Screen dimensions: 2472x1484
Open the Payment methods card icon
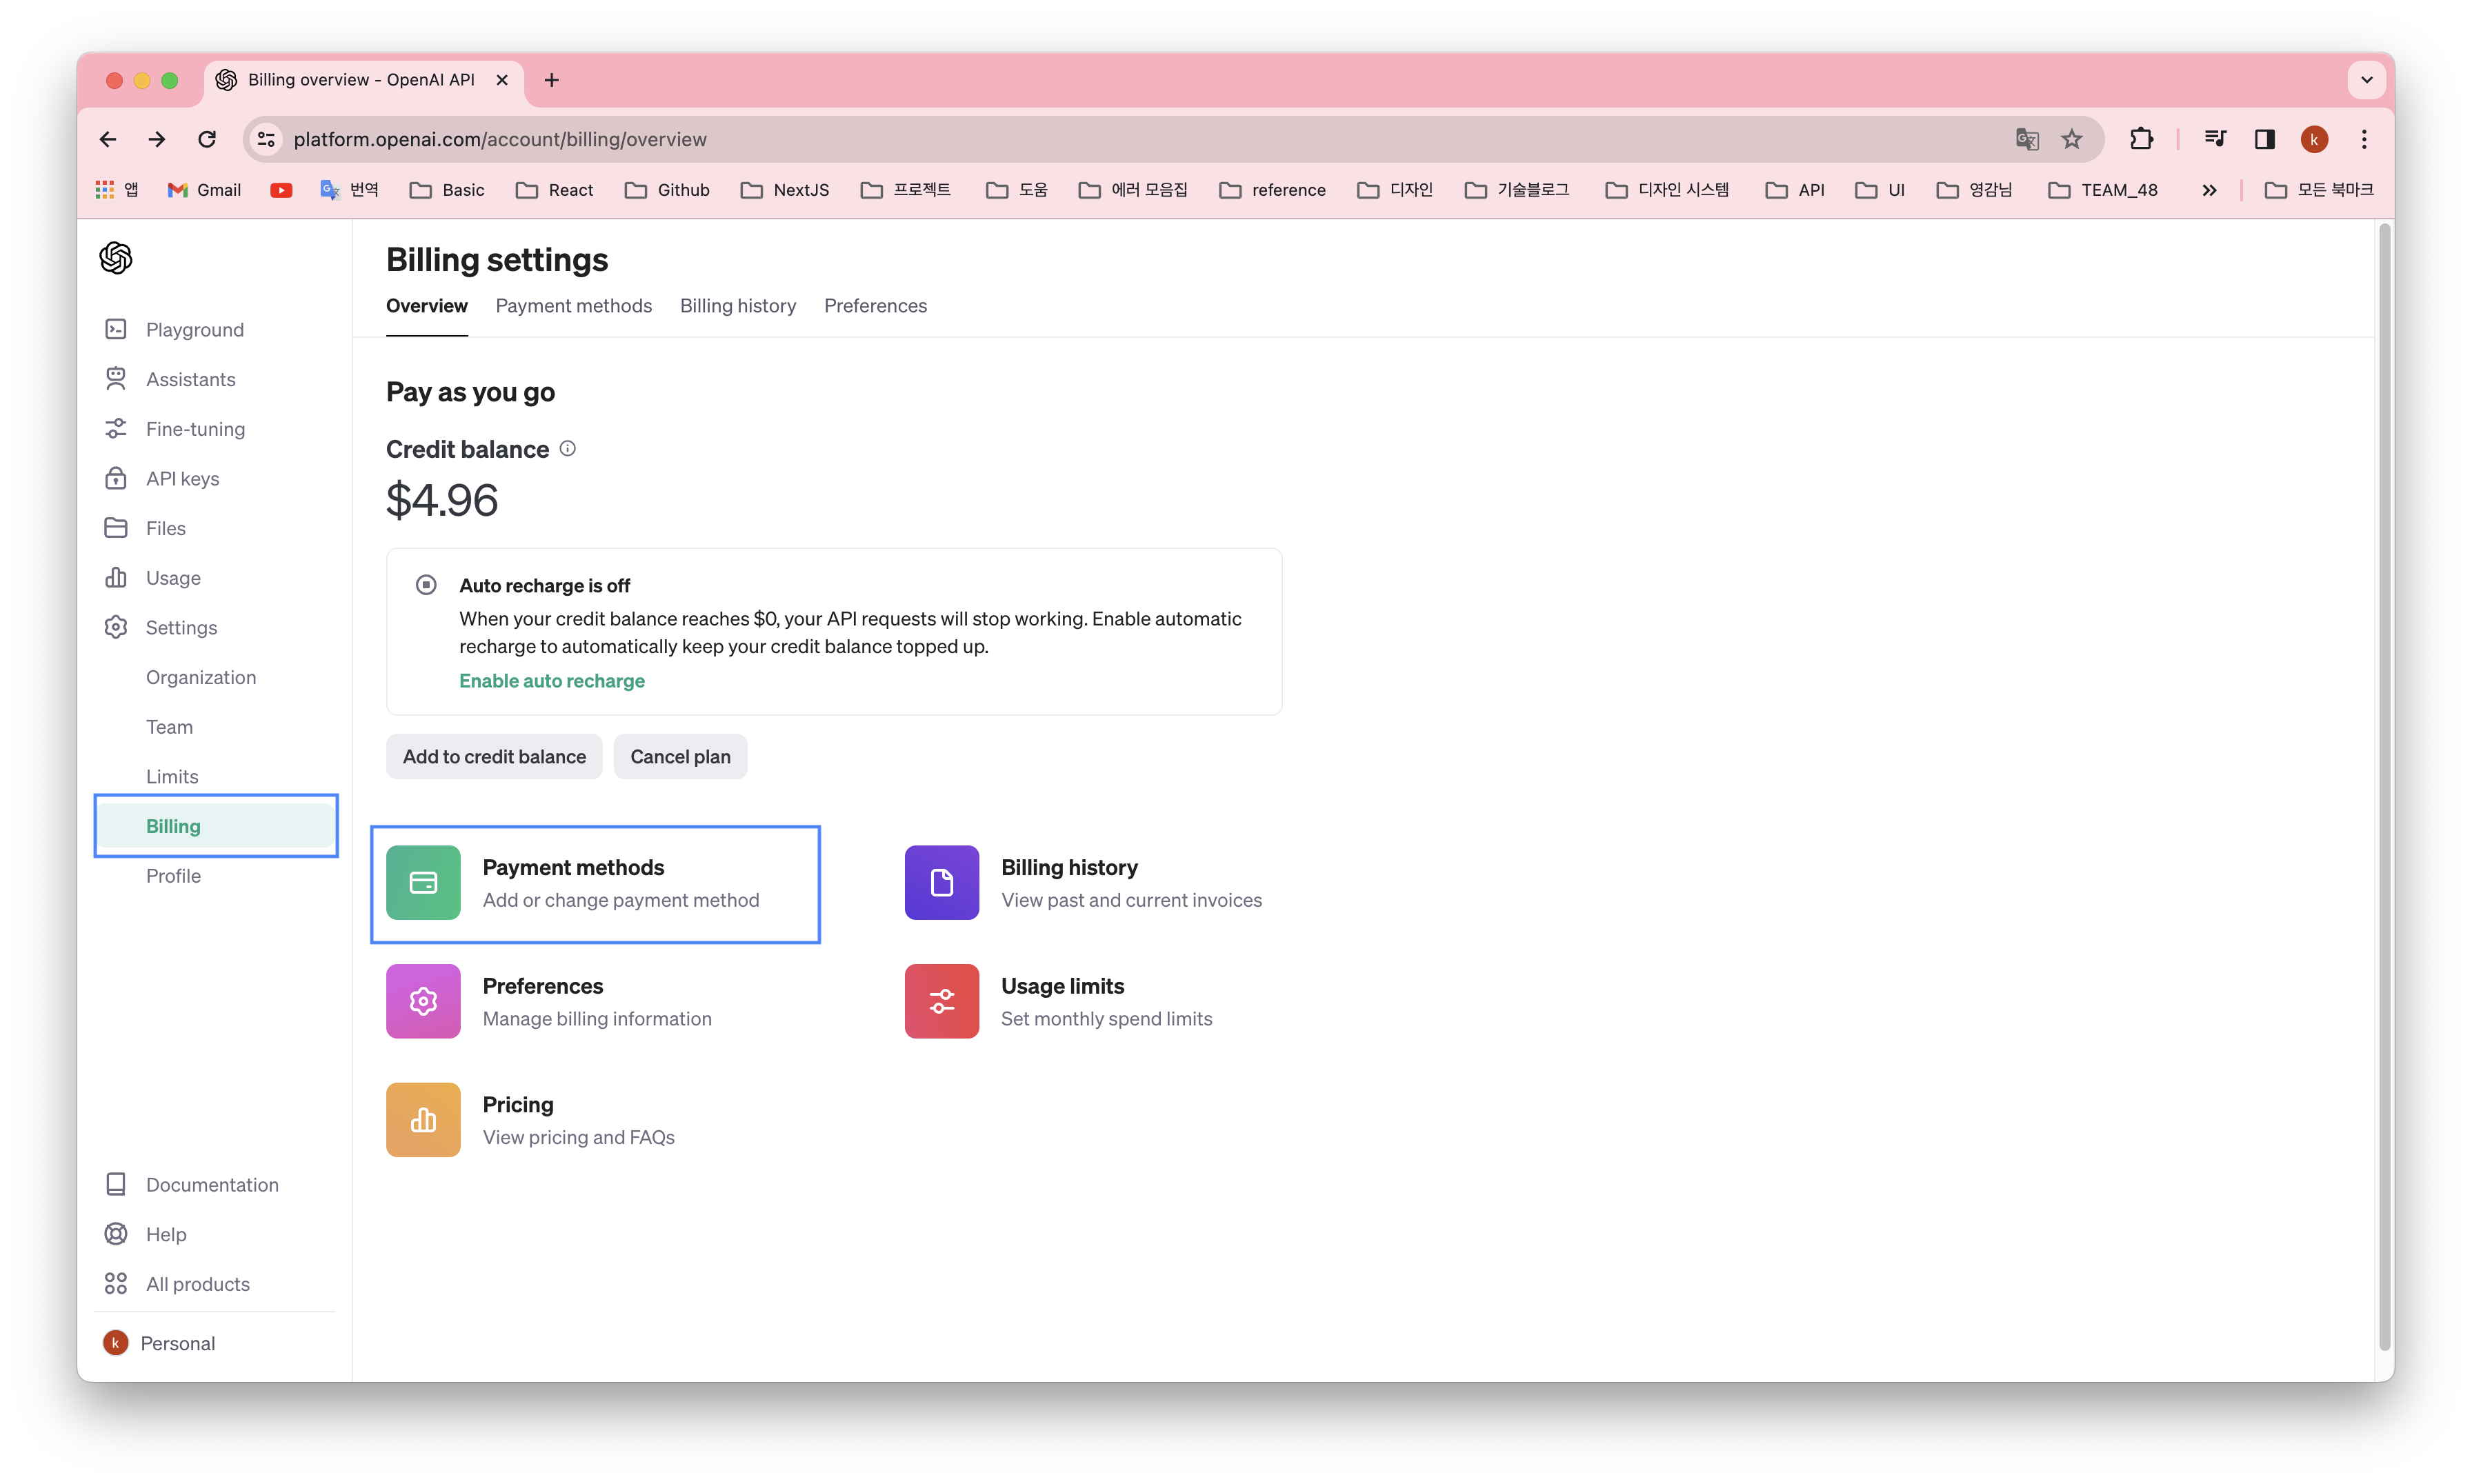[x=423, y=883]
